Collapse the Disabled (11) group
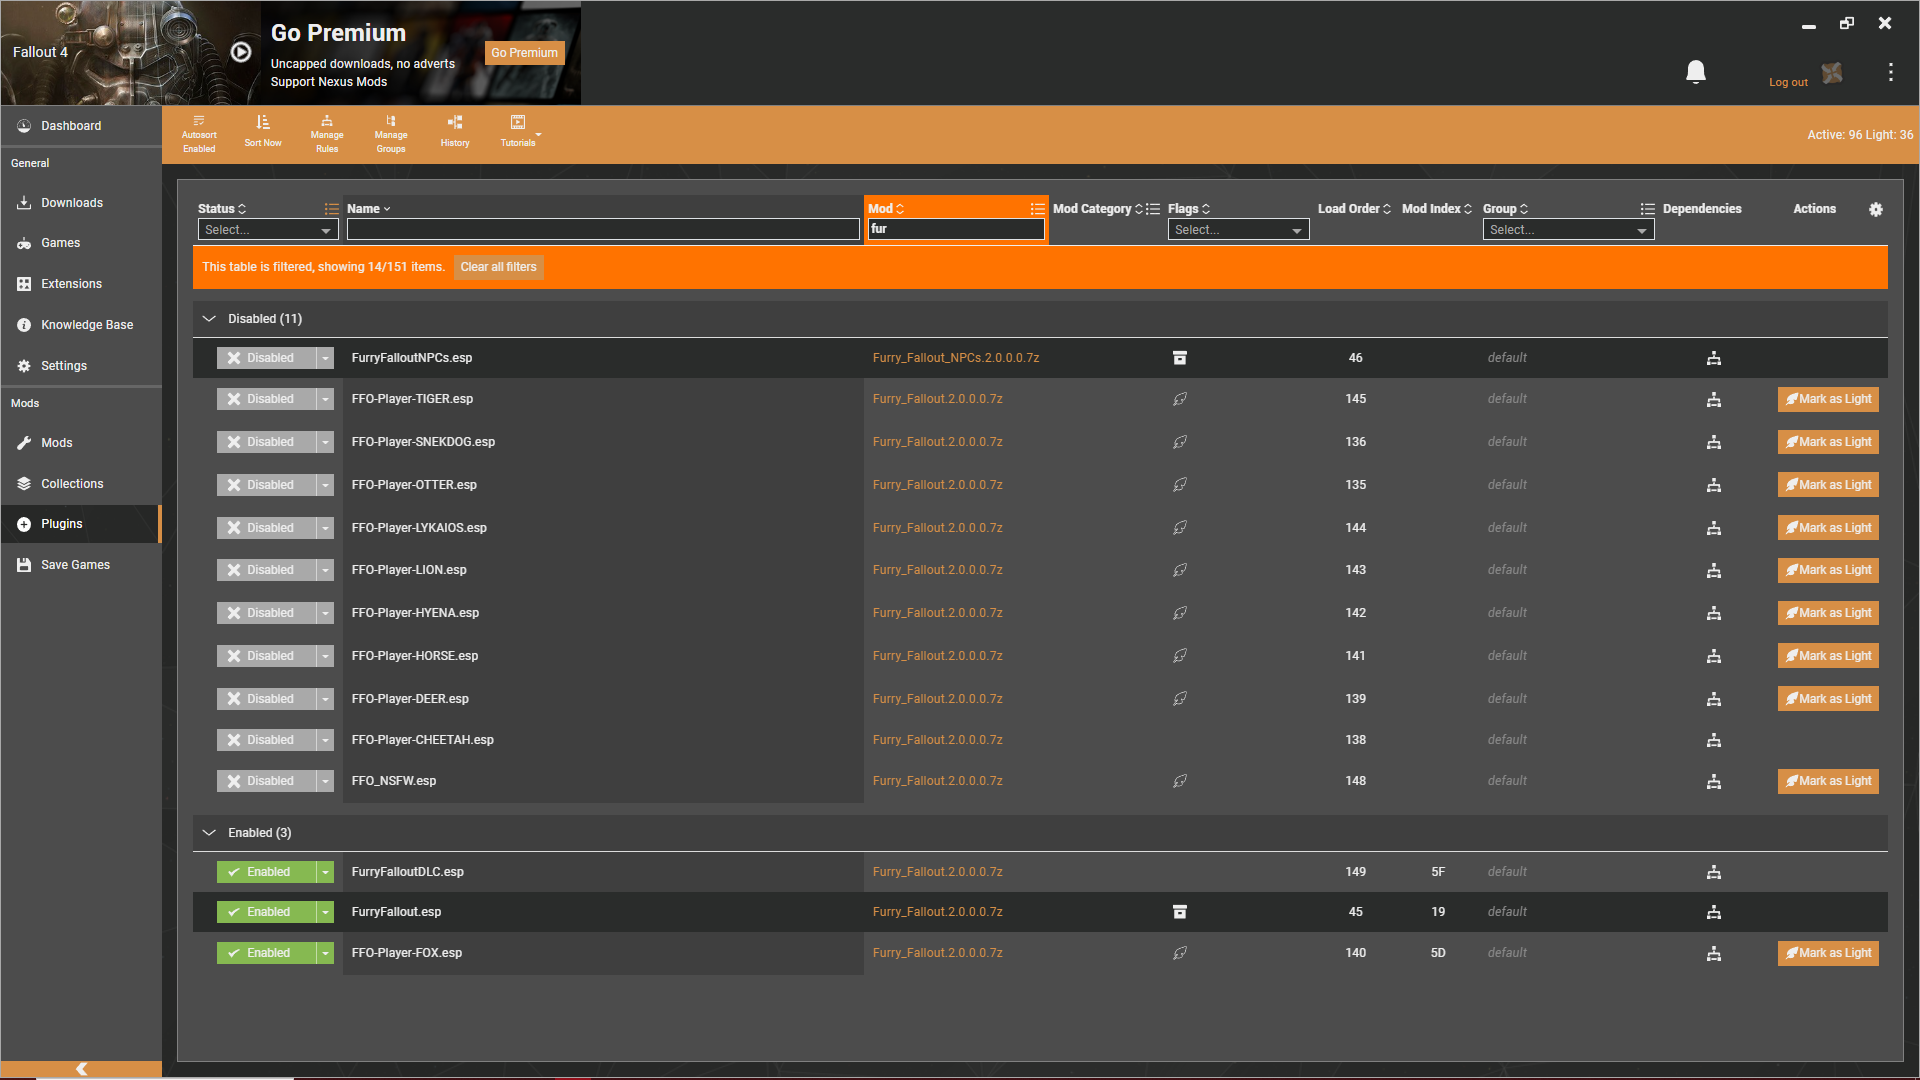The height and width of the screenshot is (1080, 1920). [x=209, y=319]
